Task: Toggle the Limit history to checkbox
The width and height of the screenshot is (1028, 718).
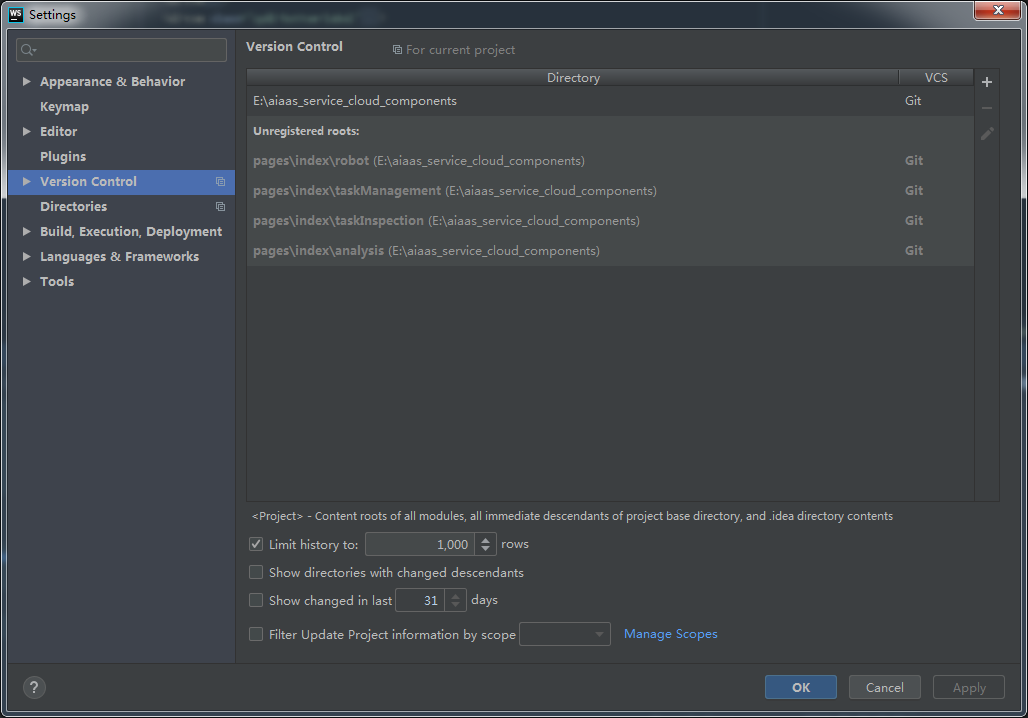Action: 256,544
